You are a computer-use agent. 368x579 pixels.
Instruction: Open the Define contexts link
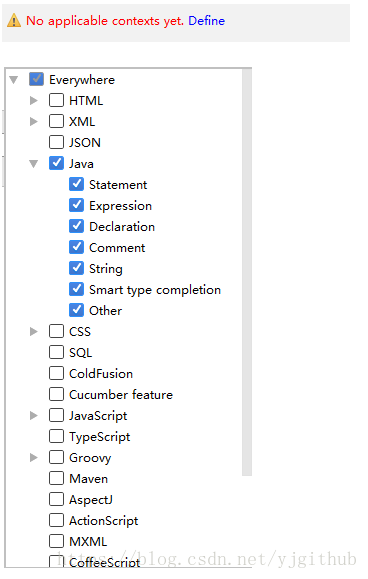[x=206, y=21]
